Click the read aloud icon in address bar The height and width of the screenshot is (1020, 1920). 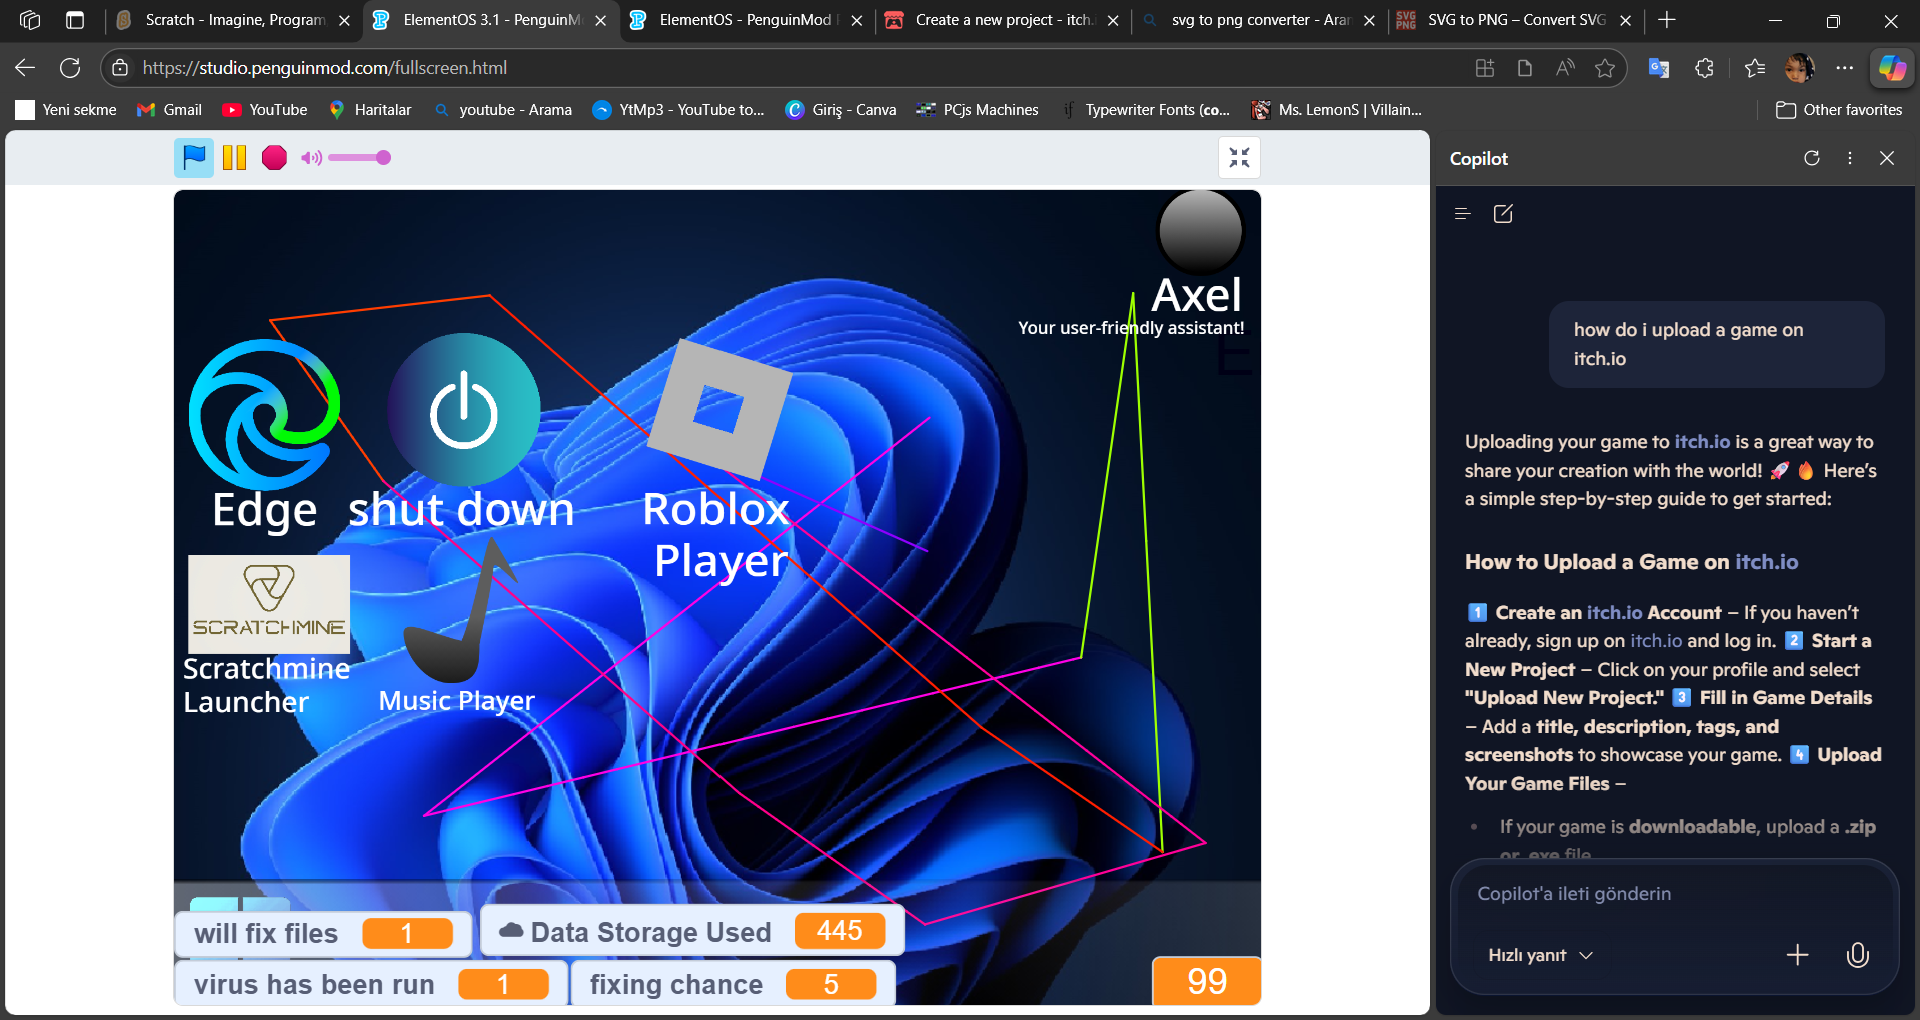point(1565,68)
